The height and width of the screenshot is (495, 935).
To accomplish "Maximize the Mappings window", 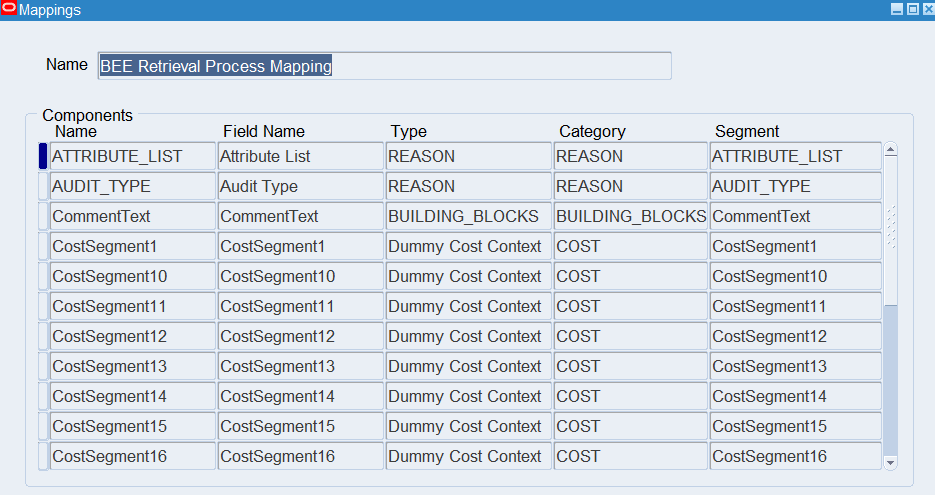I will coord(912,9).
